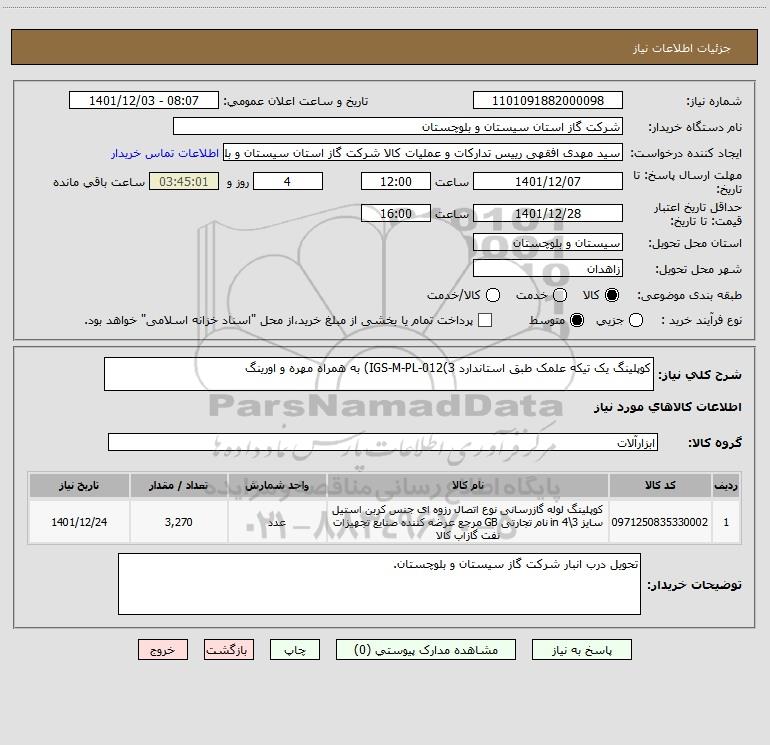770x745 pixels.
Task: Click the چاپ print button
Action: 295,650
